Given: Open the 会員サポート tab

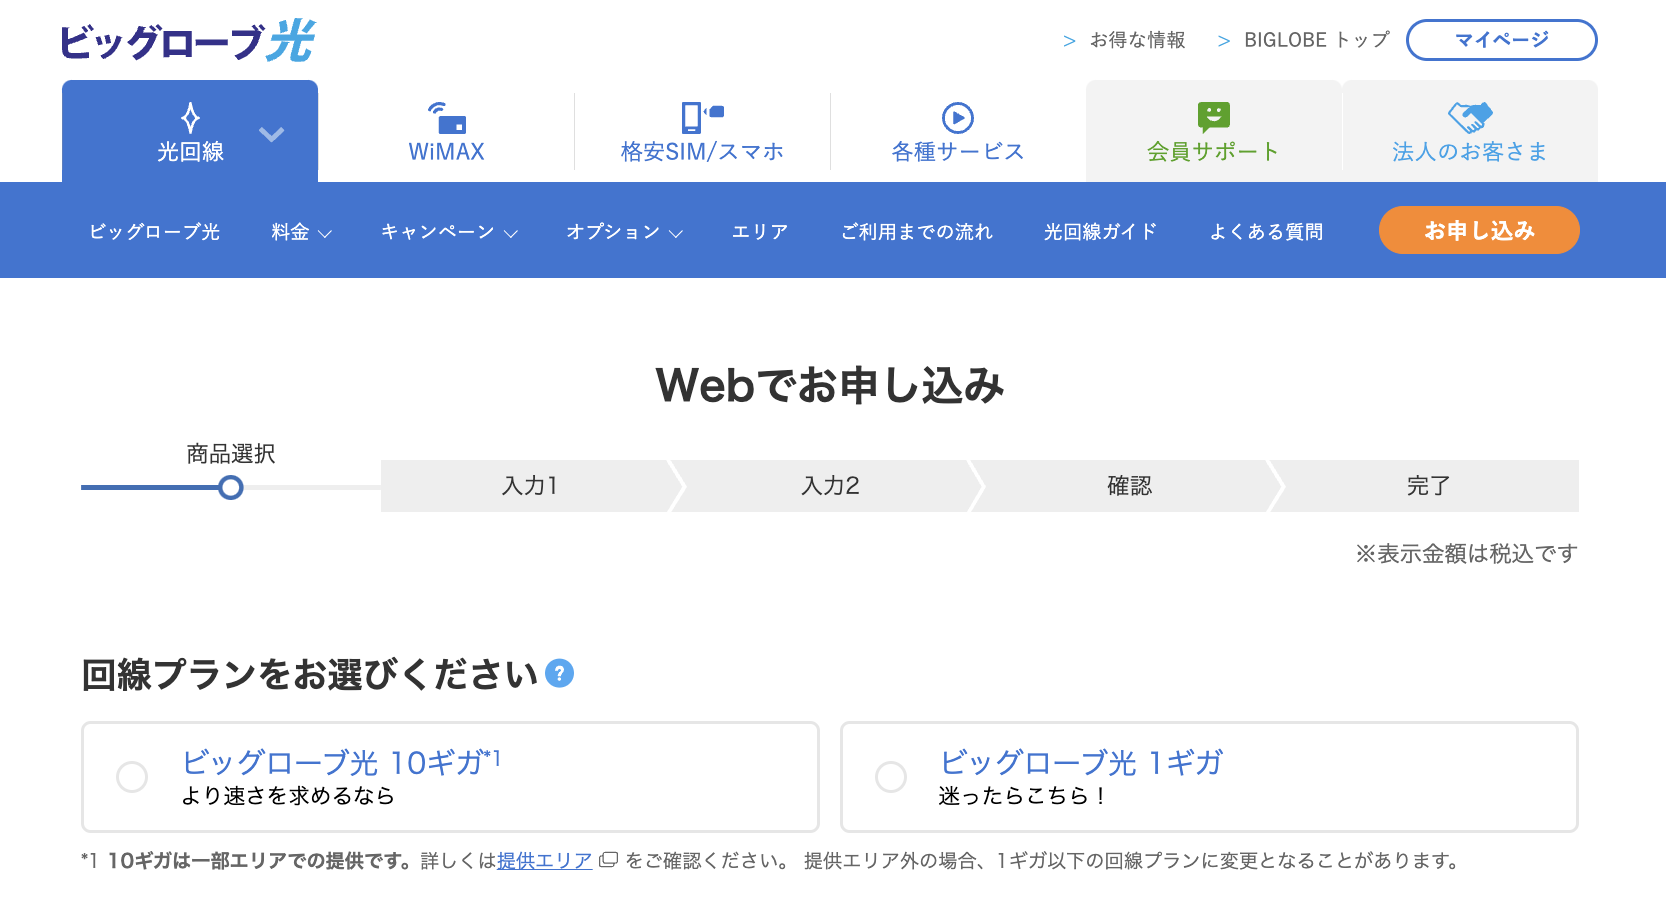Looking at the screenshot, I should (1213, 131).
